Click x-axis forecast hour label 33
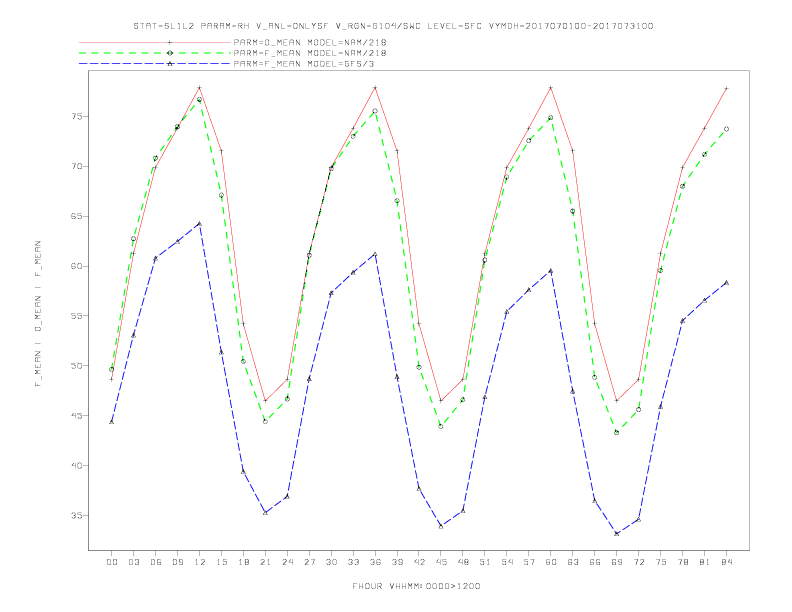 click(x=353, y=562)
